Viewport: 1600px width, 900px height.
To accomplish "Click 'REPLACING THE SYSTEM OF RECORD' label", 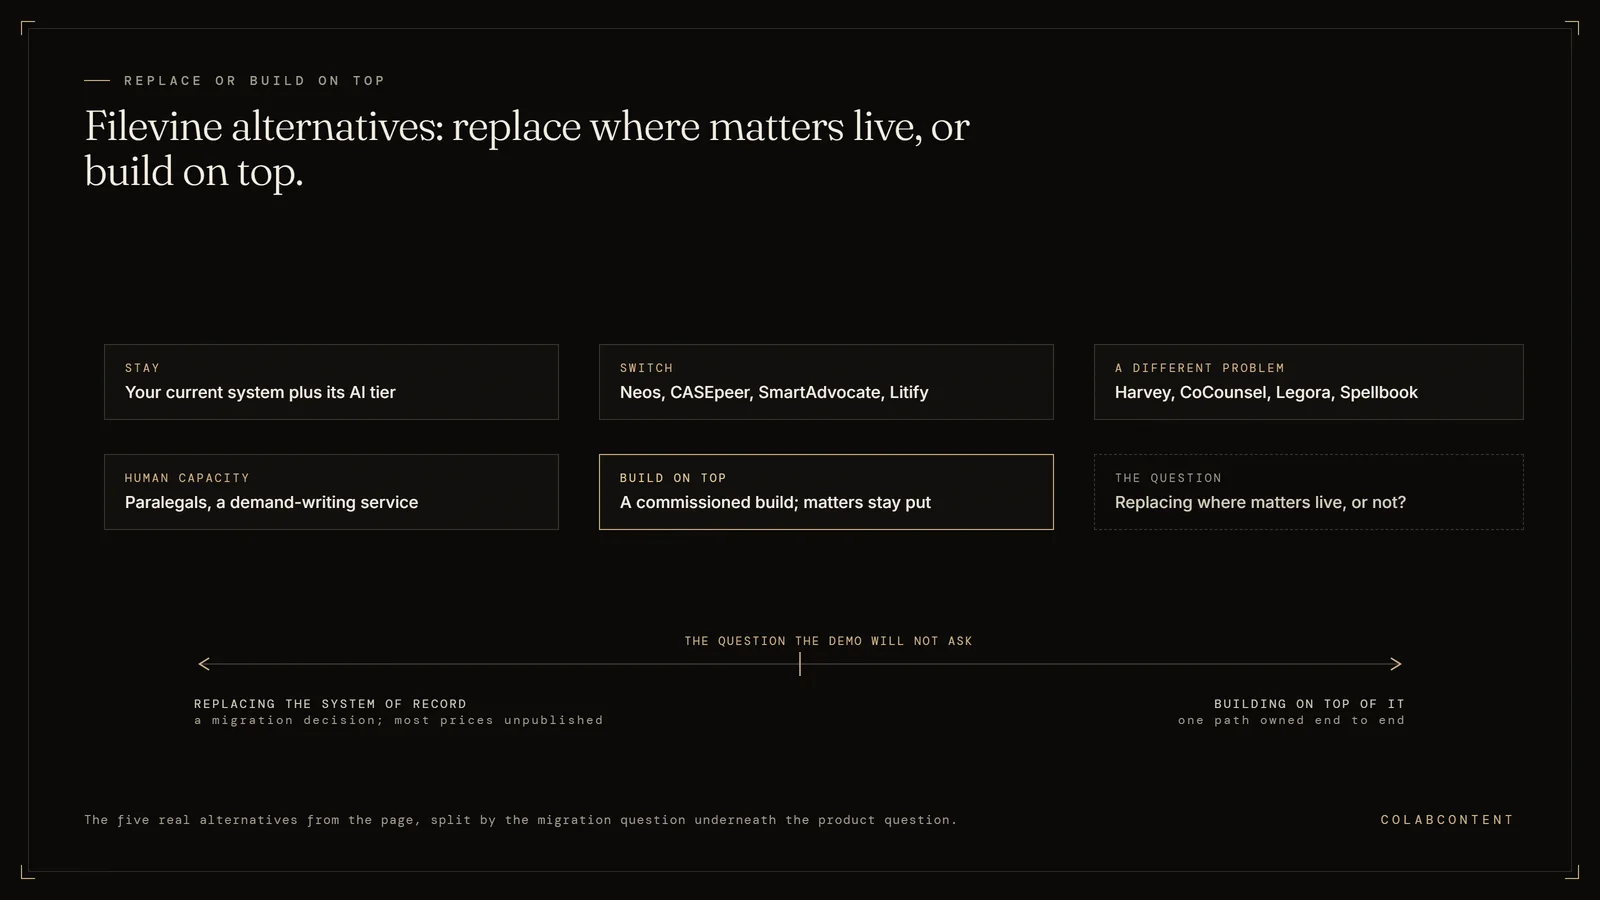I will point(330,704).
